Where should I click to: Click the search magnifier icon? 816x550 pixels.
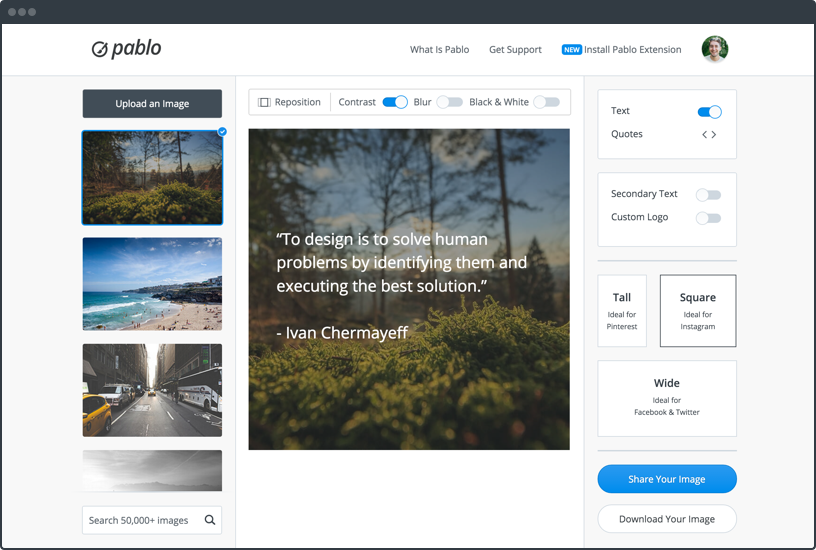coord(210,520)
